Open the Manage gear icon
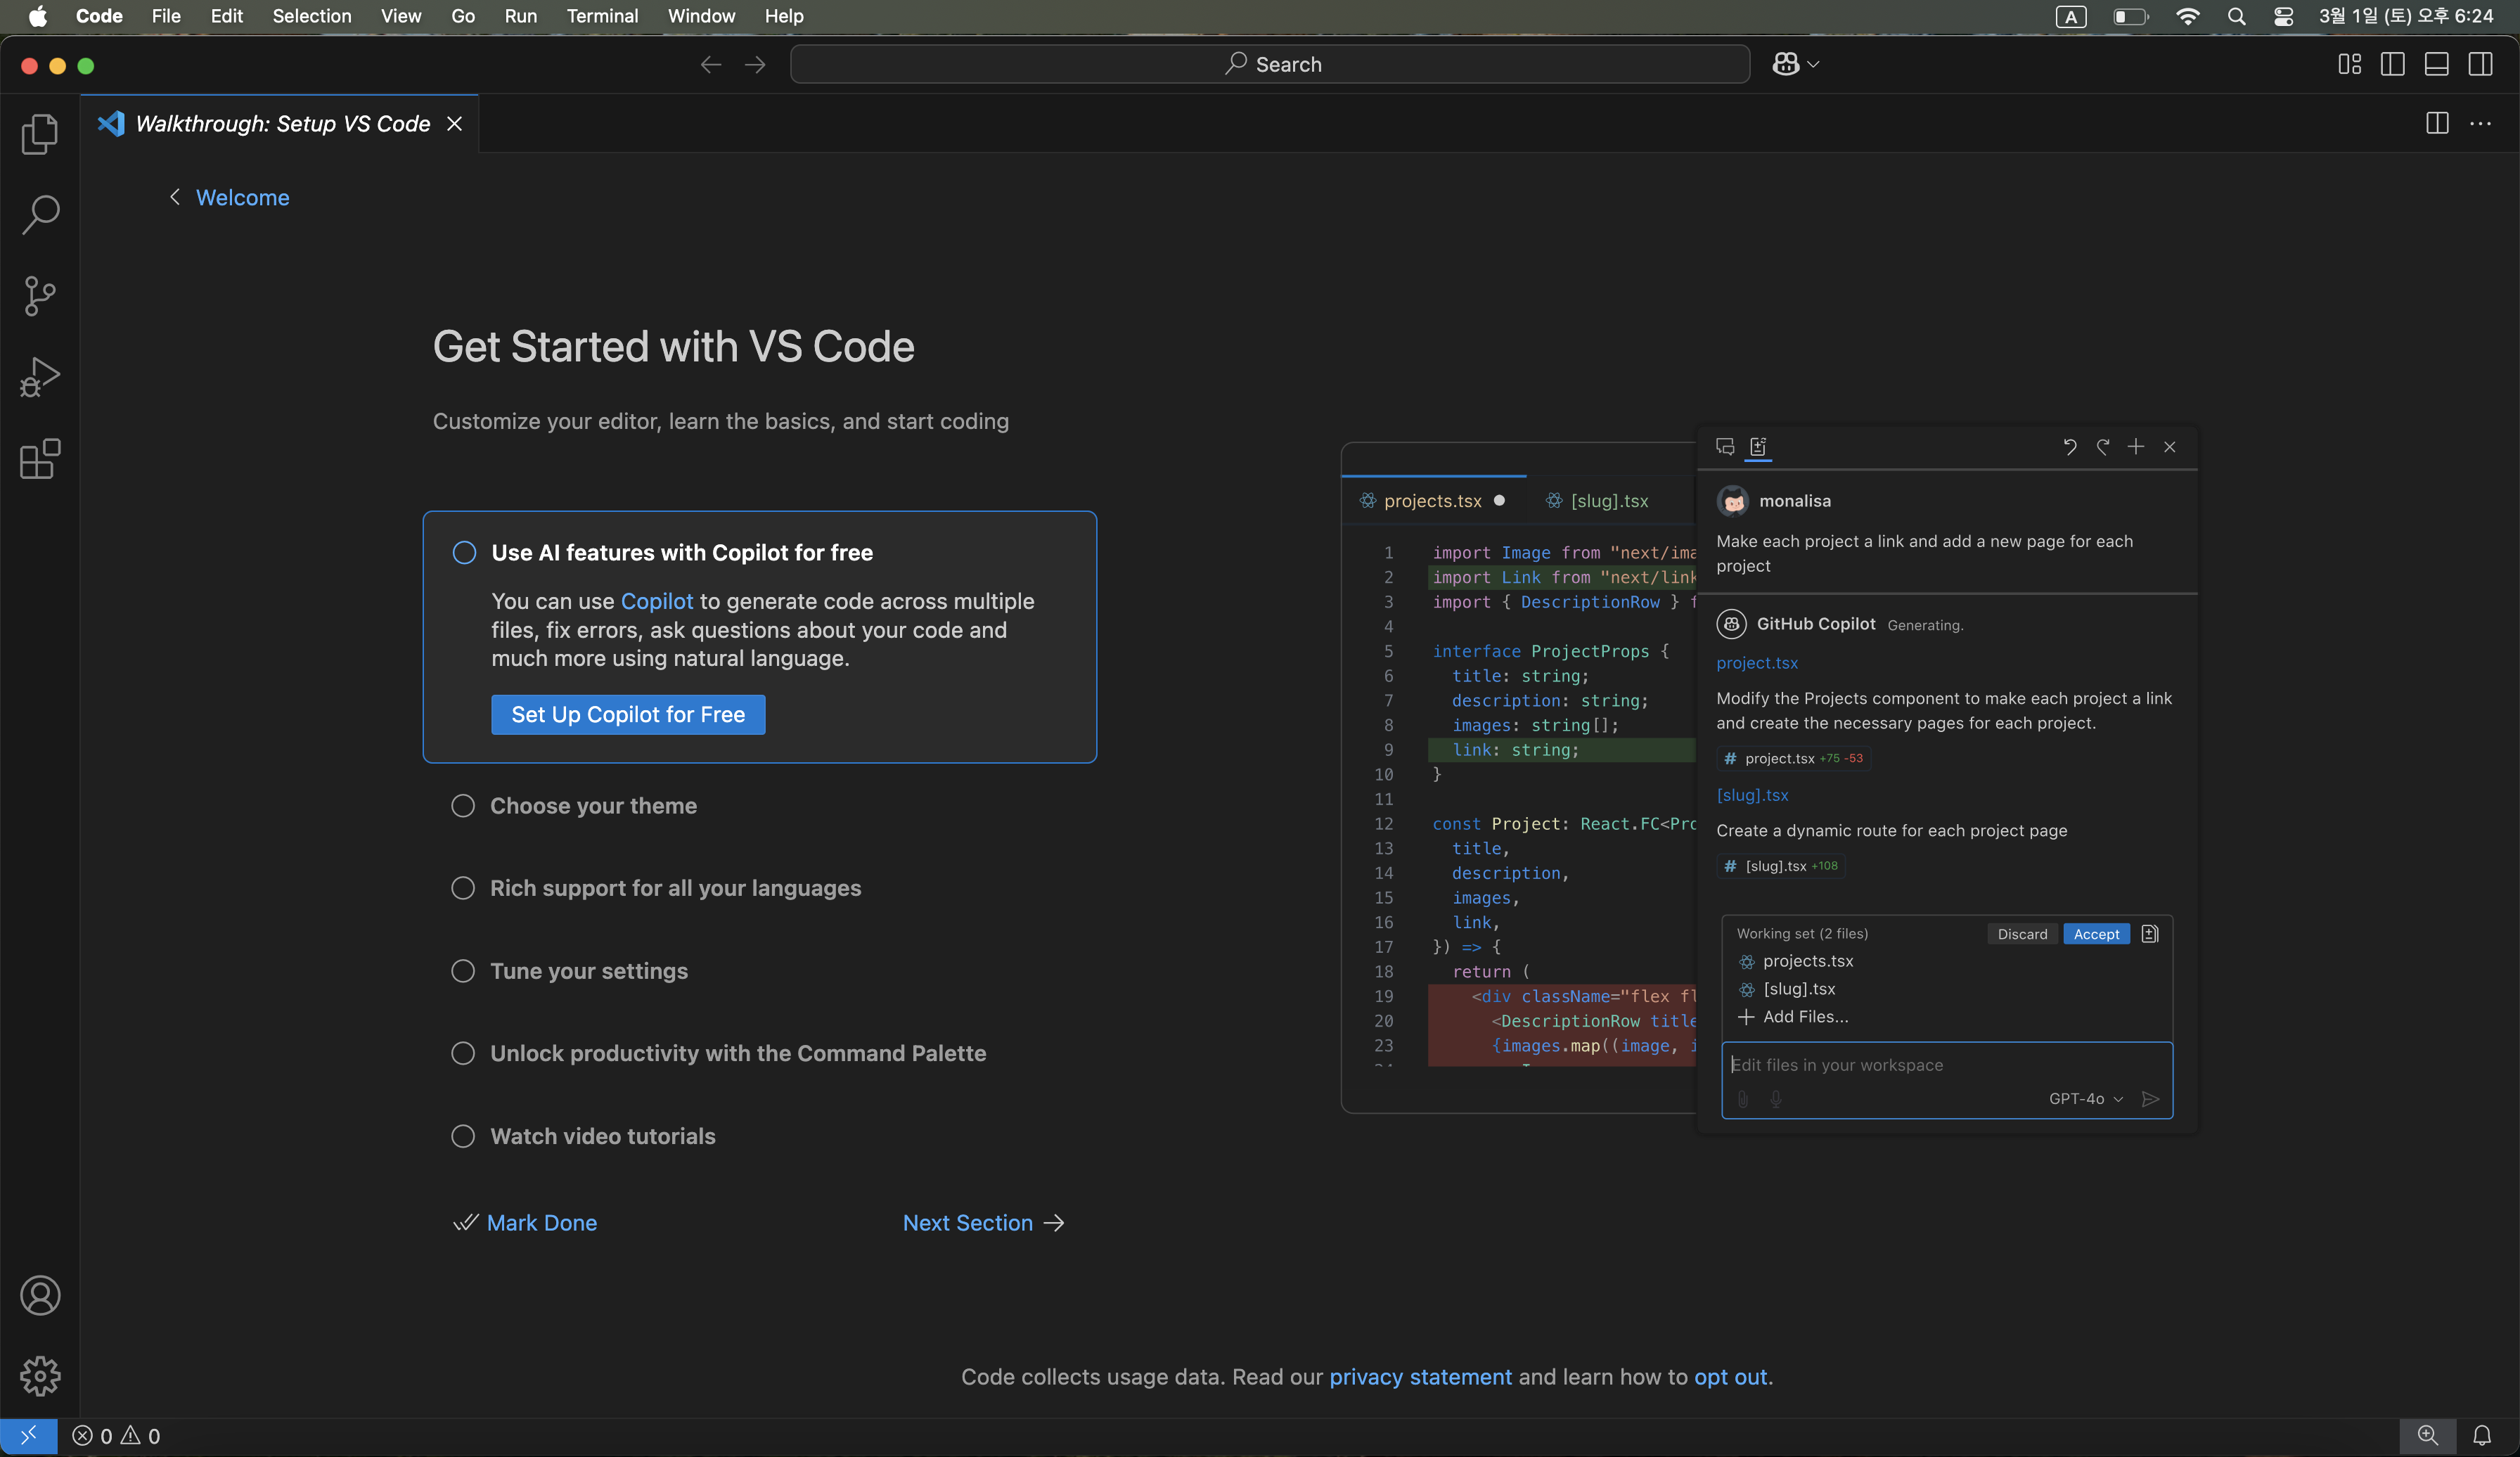 click(40, 1376)
